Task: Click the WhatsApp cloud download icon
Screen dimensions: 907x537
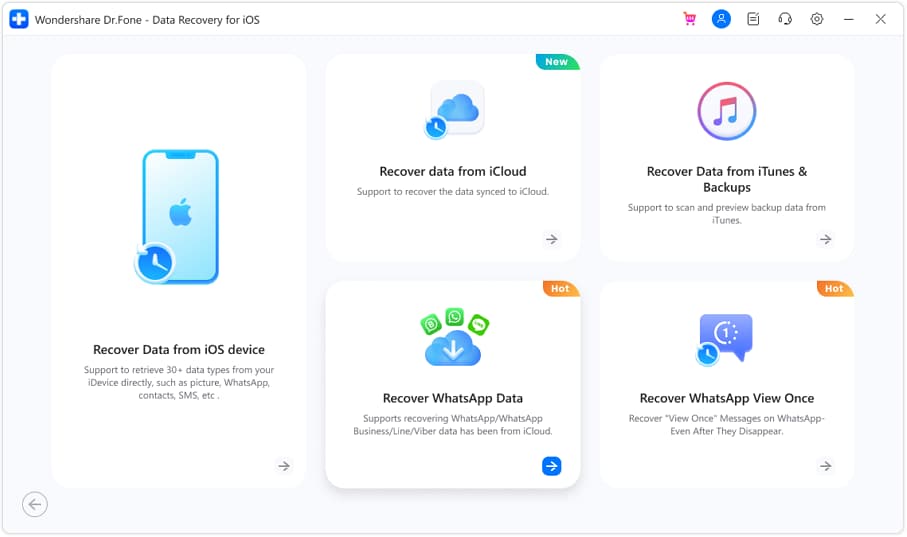Action: pyautogui.click(x=454, y=337)
